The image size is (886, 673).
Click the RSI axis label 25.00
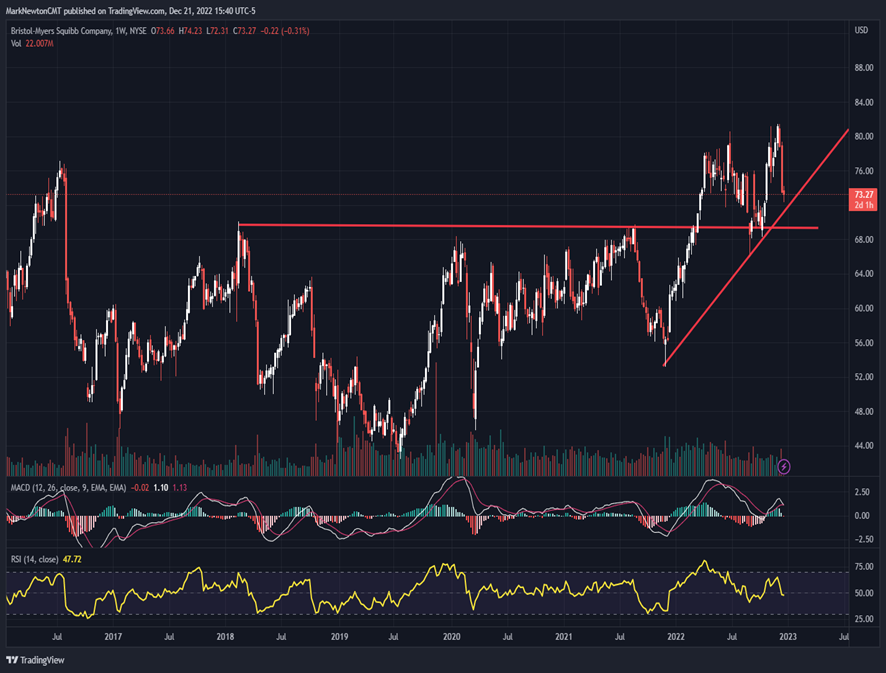tap(862, 619)
